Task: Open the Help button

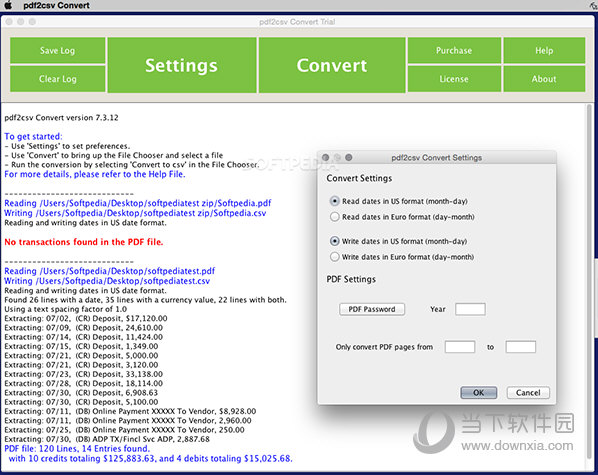Action: pyautogui.click(x=544, y=50)
